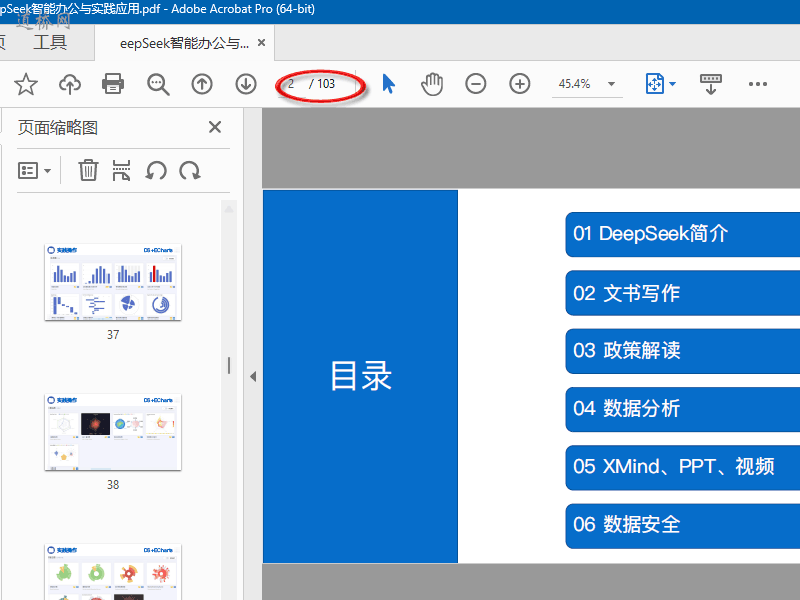Click the extract pages scissors icon
The height and width of the screenshot is (600, 800).
click(x=121, y=170)
